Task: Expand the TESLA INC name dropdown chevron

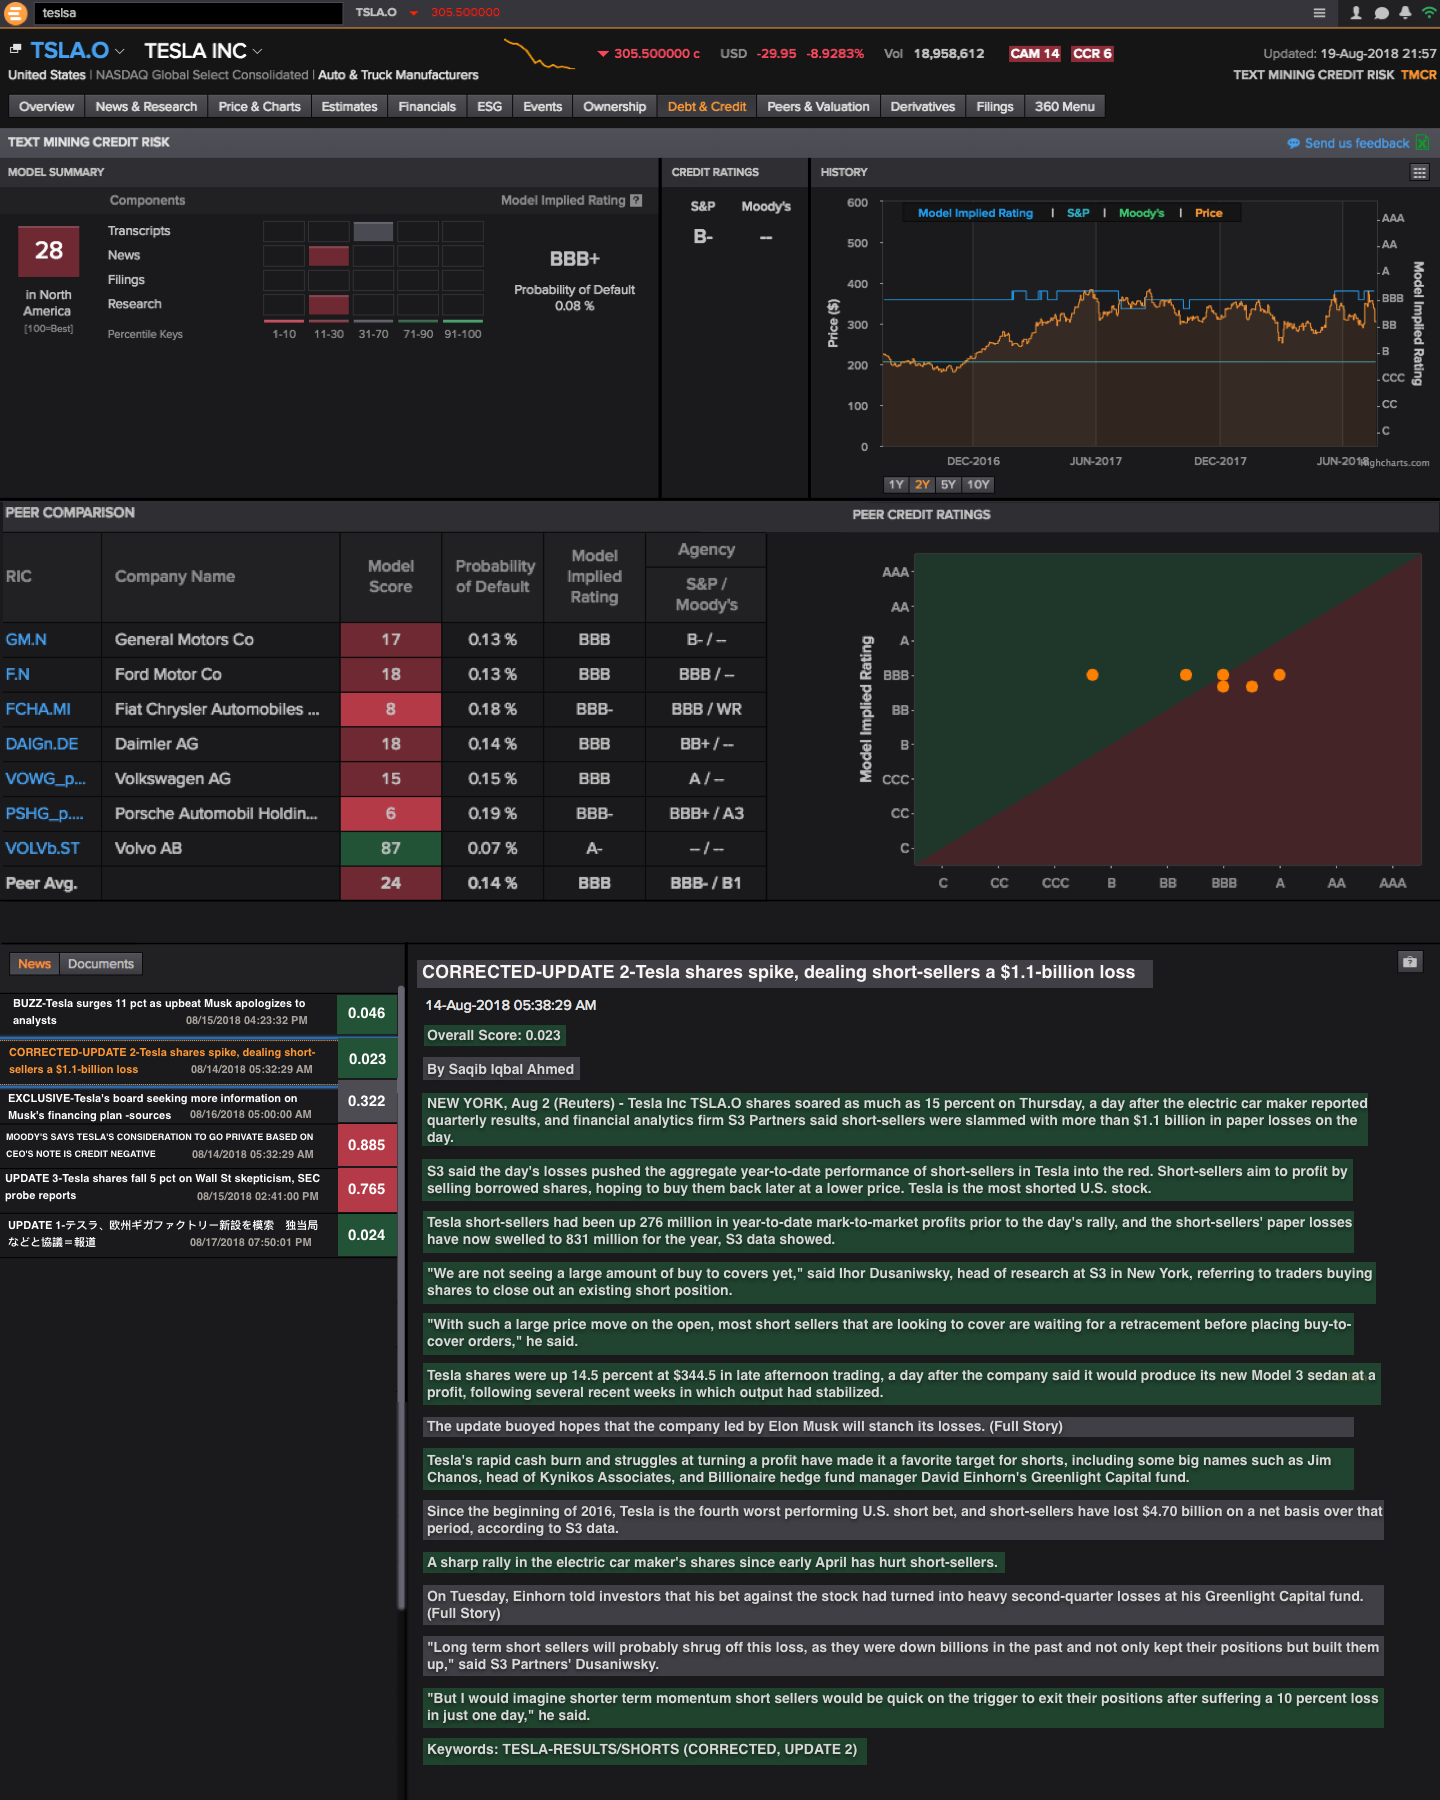Action: tap(257, 51)
